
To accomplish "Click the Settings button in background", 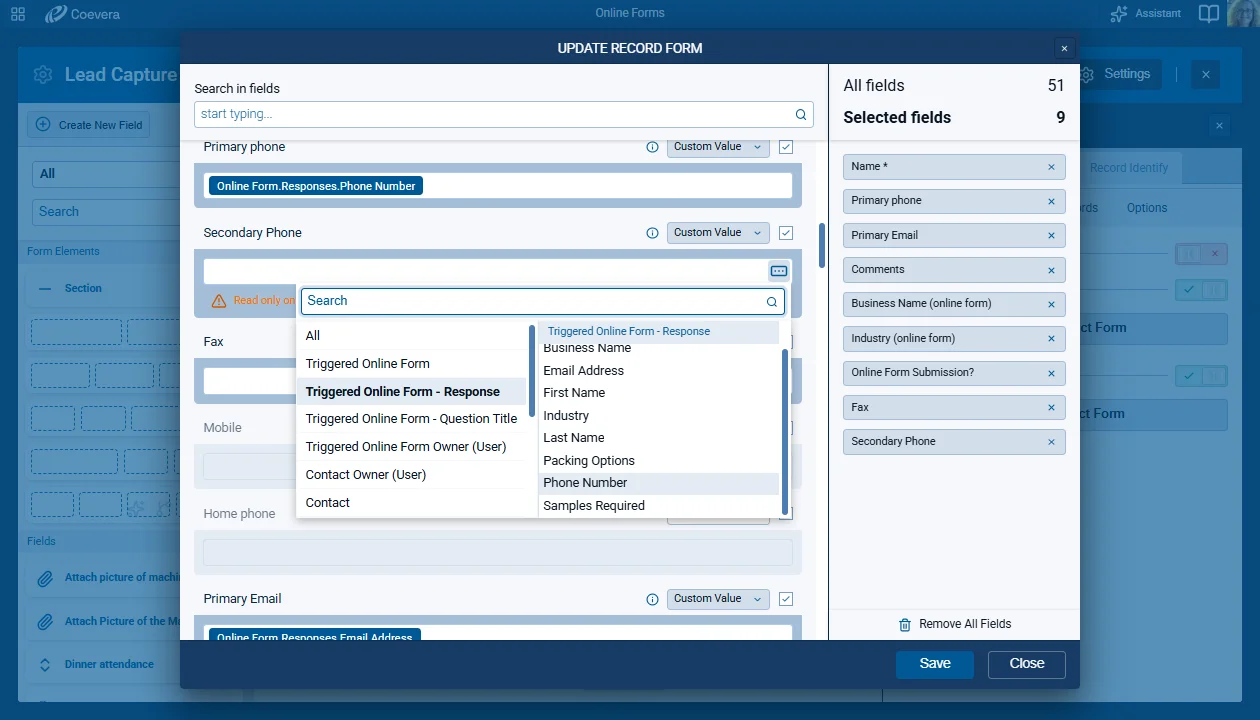I will [x=1116, y=74].
